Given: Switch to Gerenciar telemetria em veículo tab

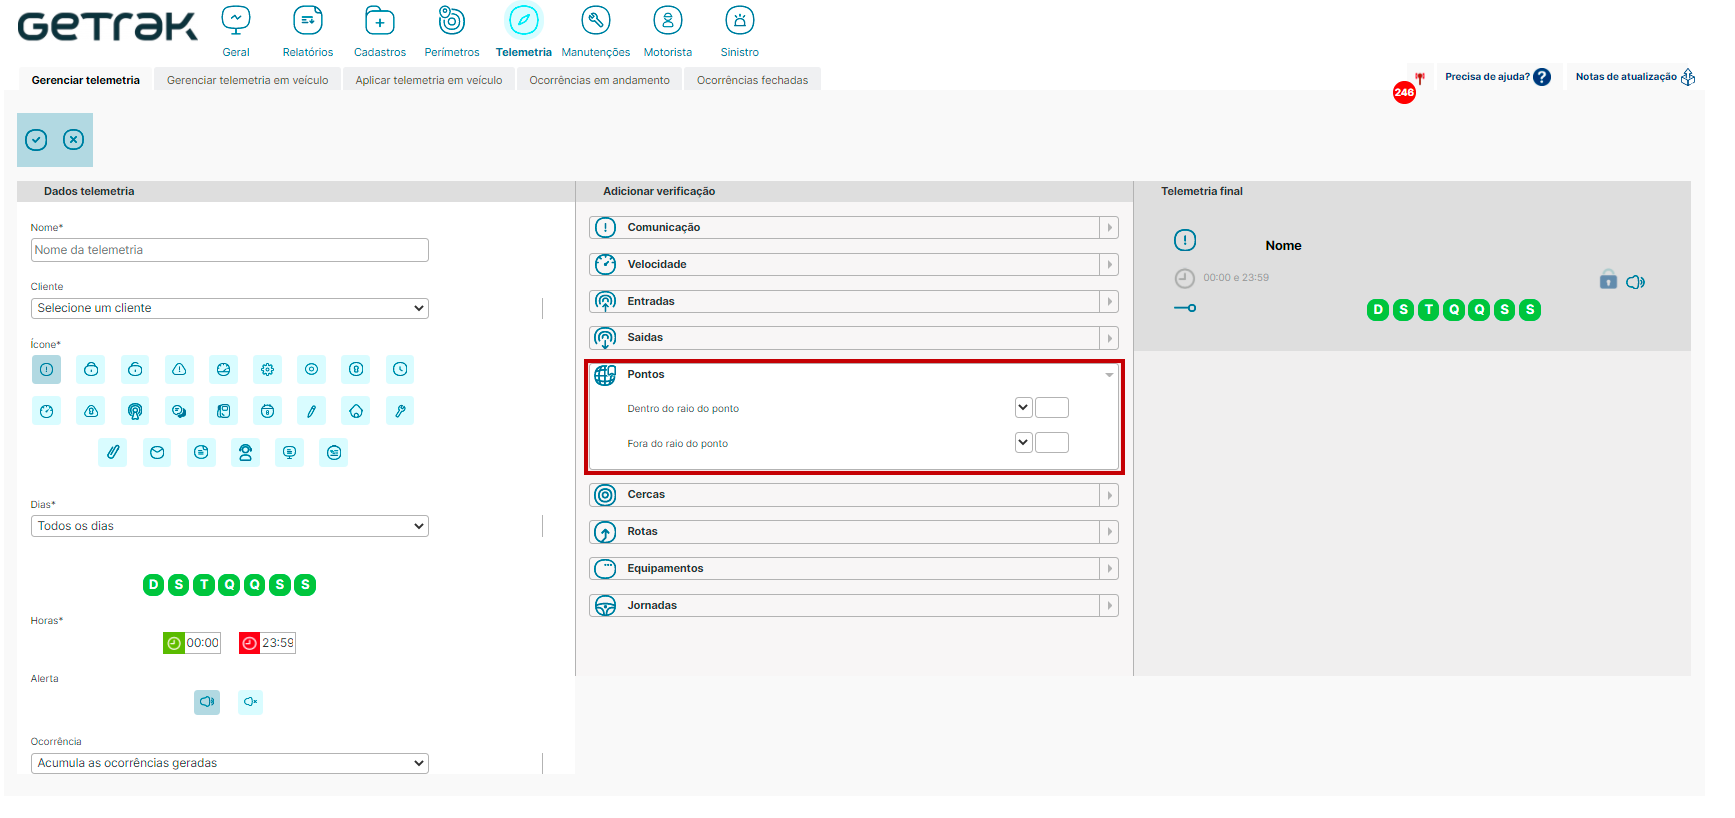Looking at the screenshot, I should 248,80.
